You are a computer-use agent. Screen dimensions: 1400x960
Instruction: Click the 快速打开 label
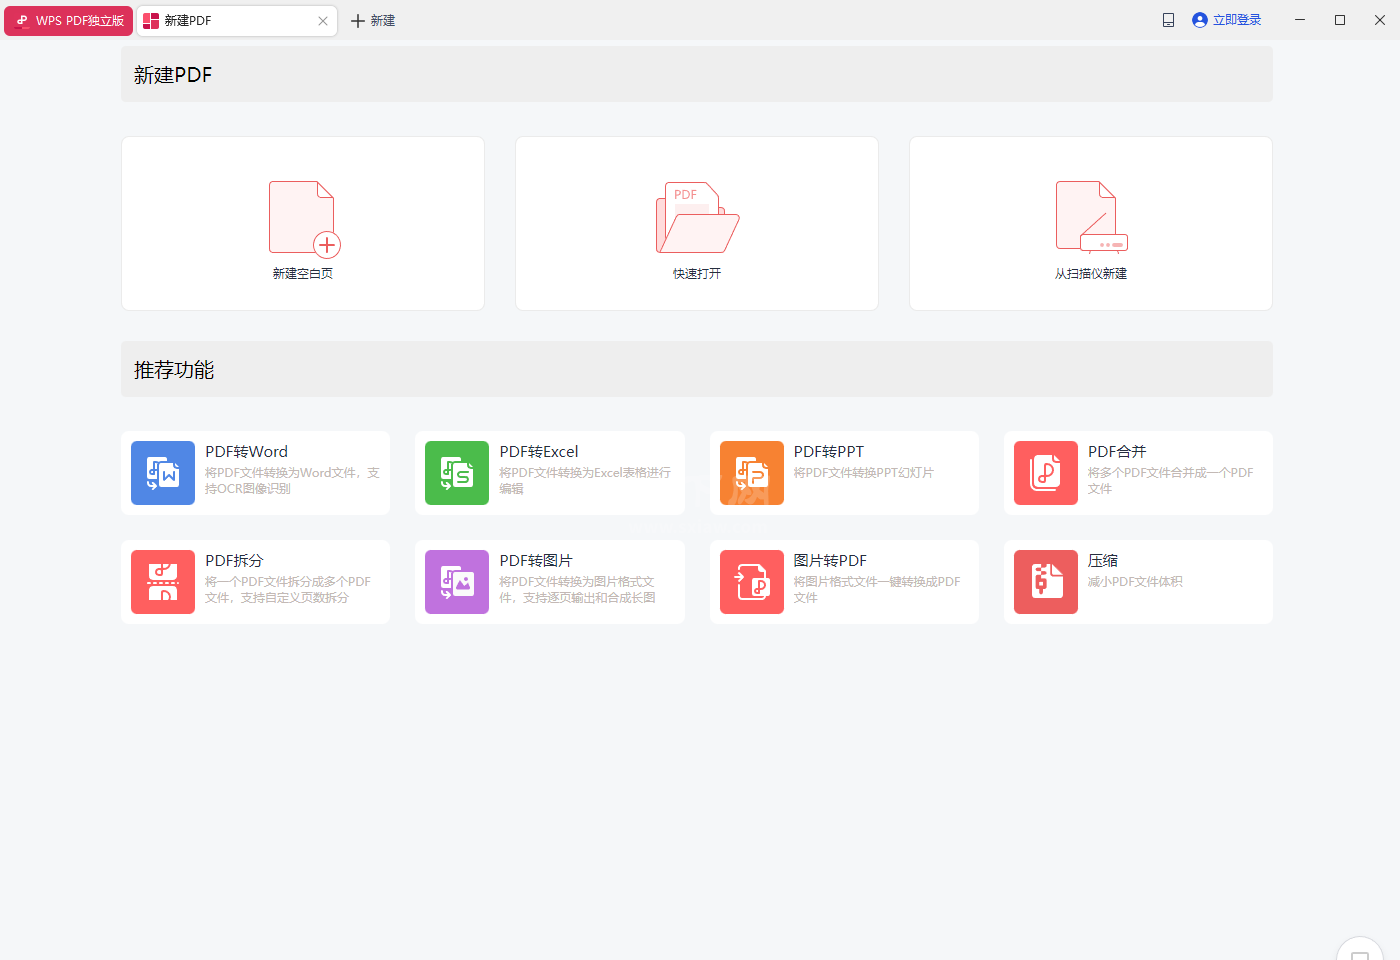[x=697, y=273]
